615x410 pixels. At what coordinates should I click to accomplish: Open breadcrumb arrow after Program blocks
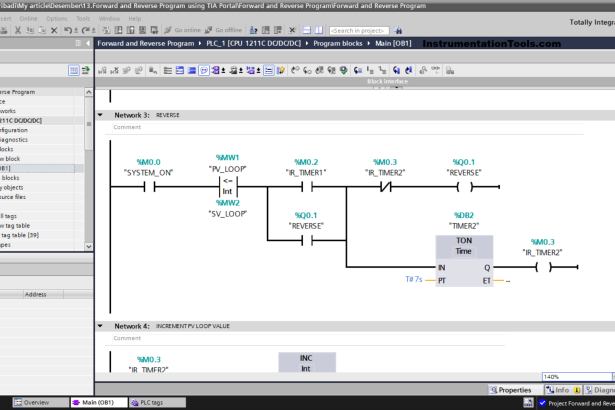pyautogui.click(x=369, y=43)
